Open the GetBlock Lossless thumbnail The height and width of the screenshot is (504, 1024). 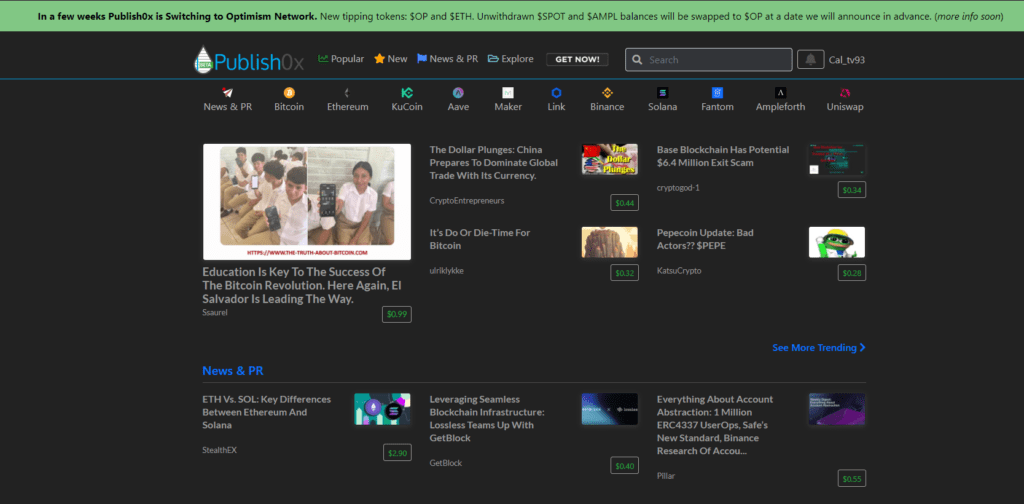610,409
